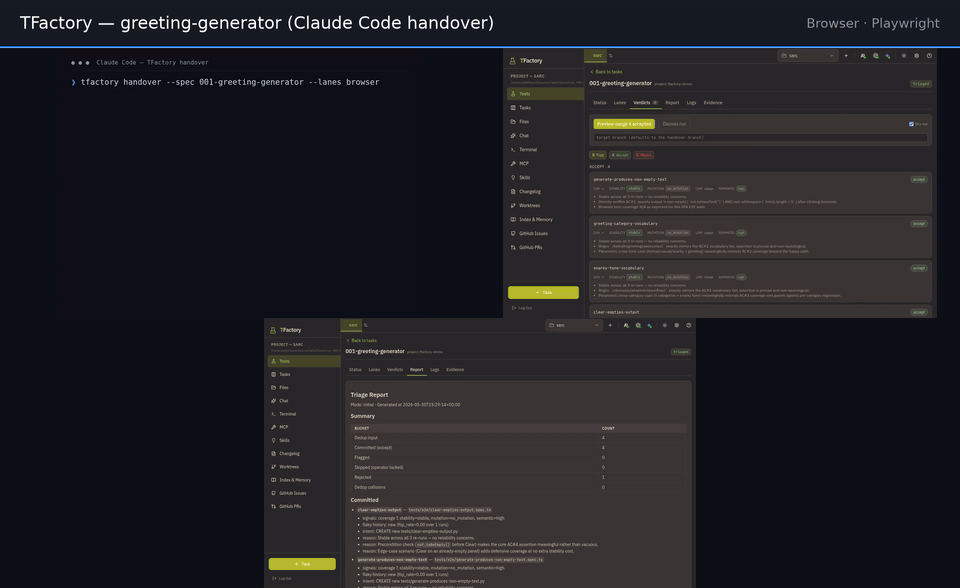The width and height of the screenshot is (960, 588).
Task: Click the + Task button in the Report window
Action: click(302, 564)
